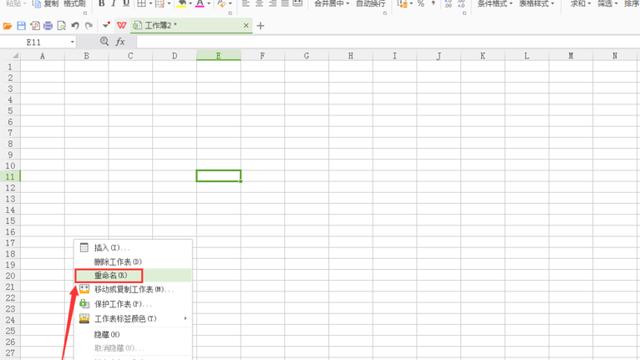Click the open folder icon
This screenshot has width=640, height=360.
point(7,26)
